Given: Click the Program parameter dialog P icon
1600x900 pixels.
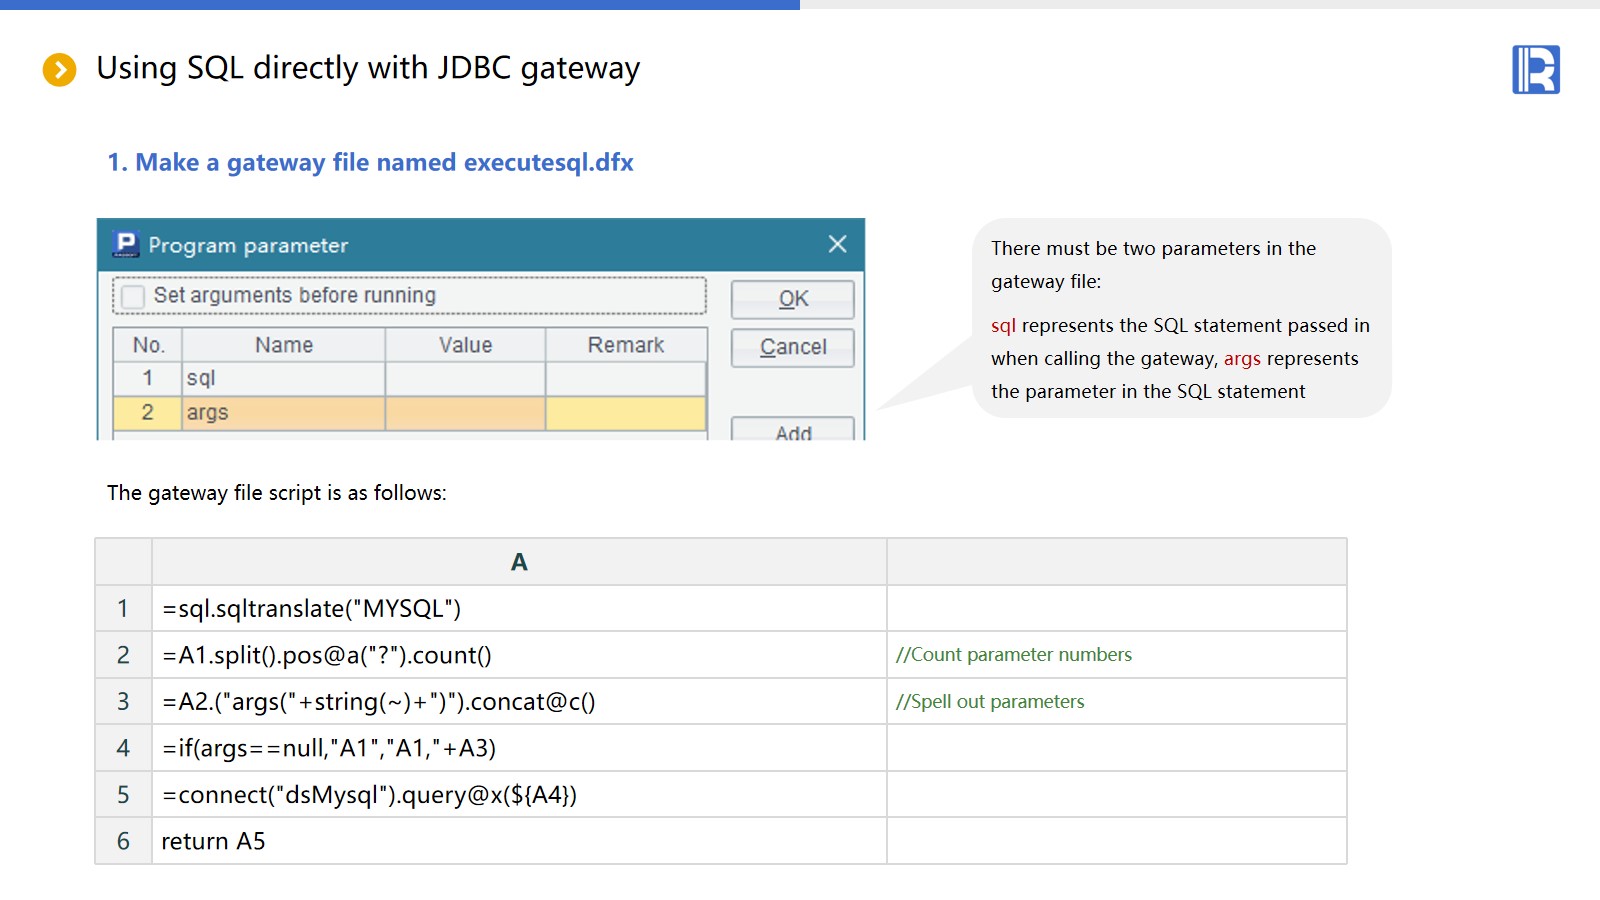Looking at the screenshot, I should pyautogui.click(x=126, y=245).
